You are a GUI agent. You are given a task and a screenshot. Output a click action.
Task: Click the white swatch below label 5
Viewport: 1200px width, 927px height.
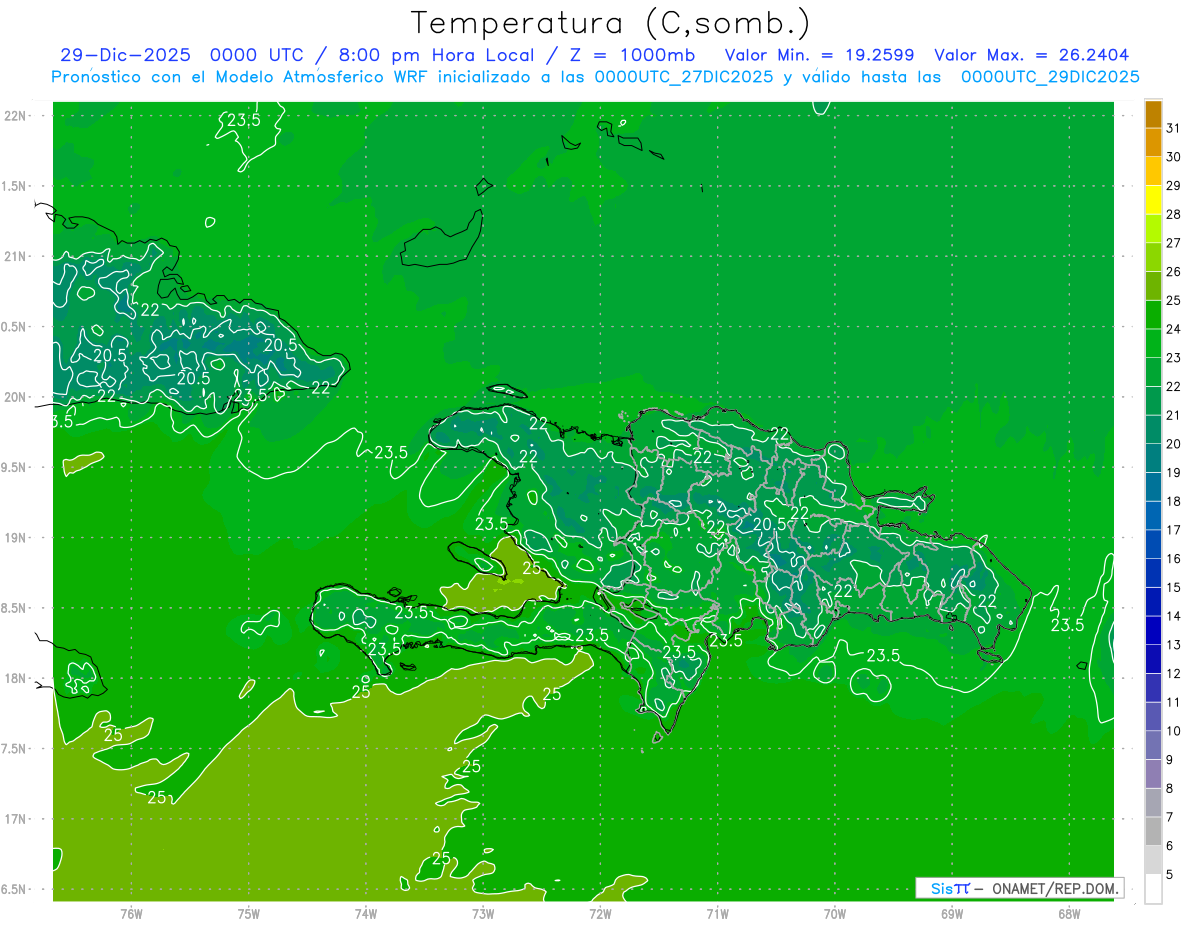point(1153,889)
